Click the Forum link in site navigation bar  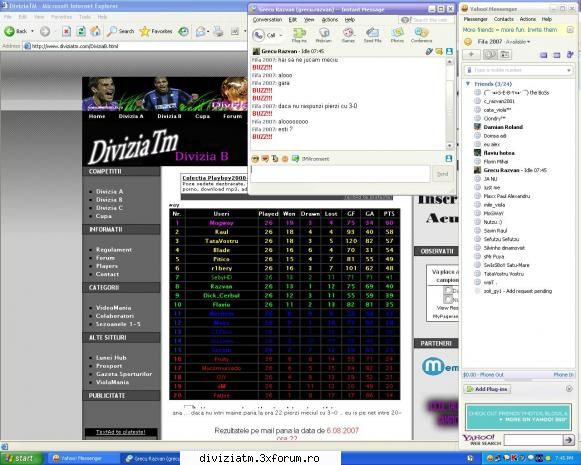point(232,116)
